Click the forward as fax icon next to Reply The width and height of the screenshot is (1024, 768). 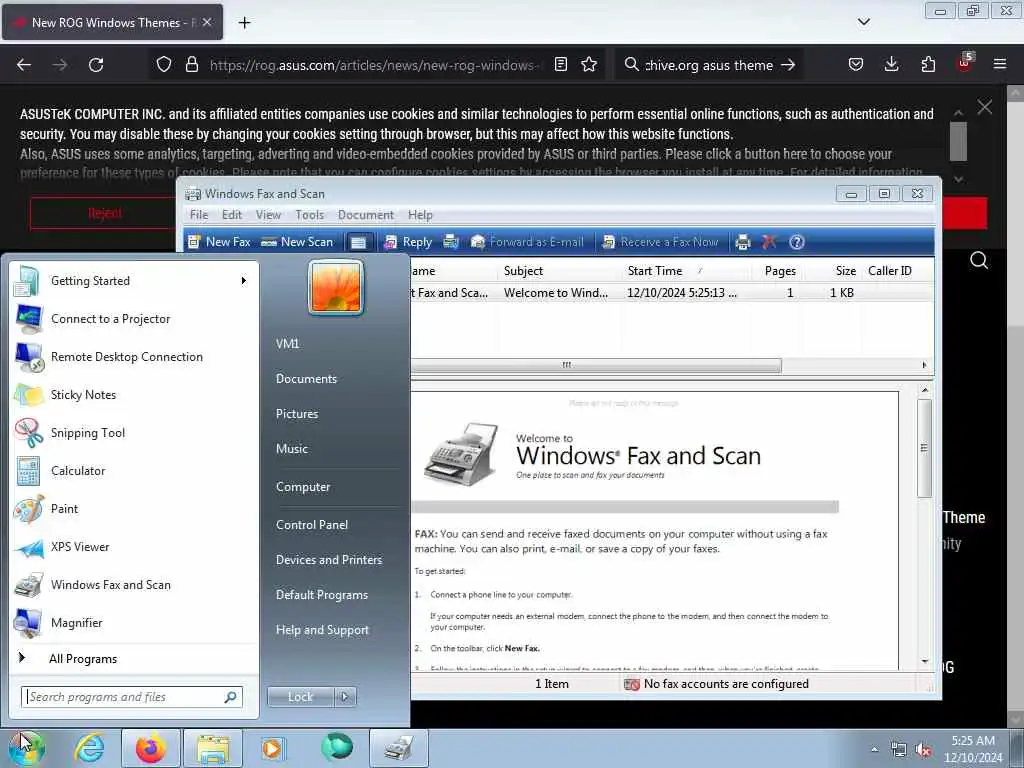pyautogui.click(x=451, y=242)
